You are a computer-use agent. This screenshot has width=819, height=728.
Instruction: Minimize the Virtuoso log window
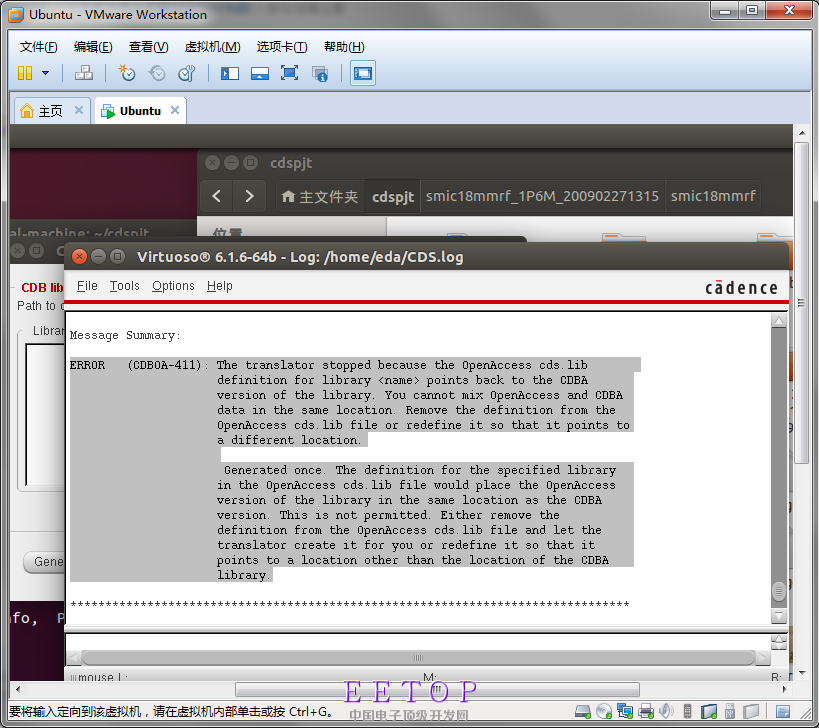pos(98,256)
